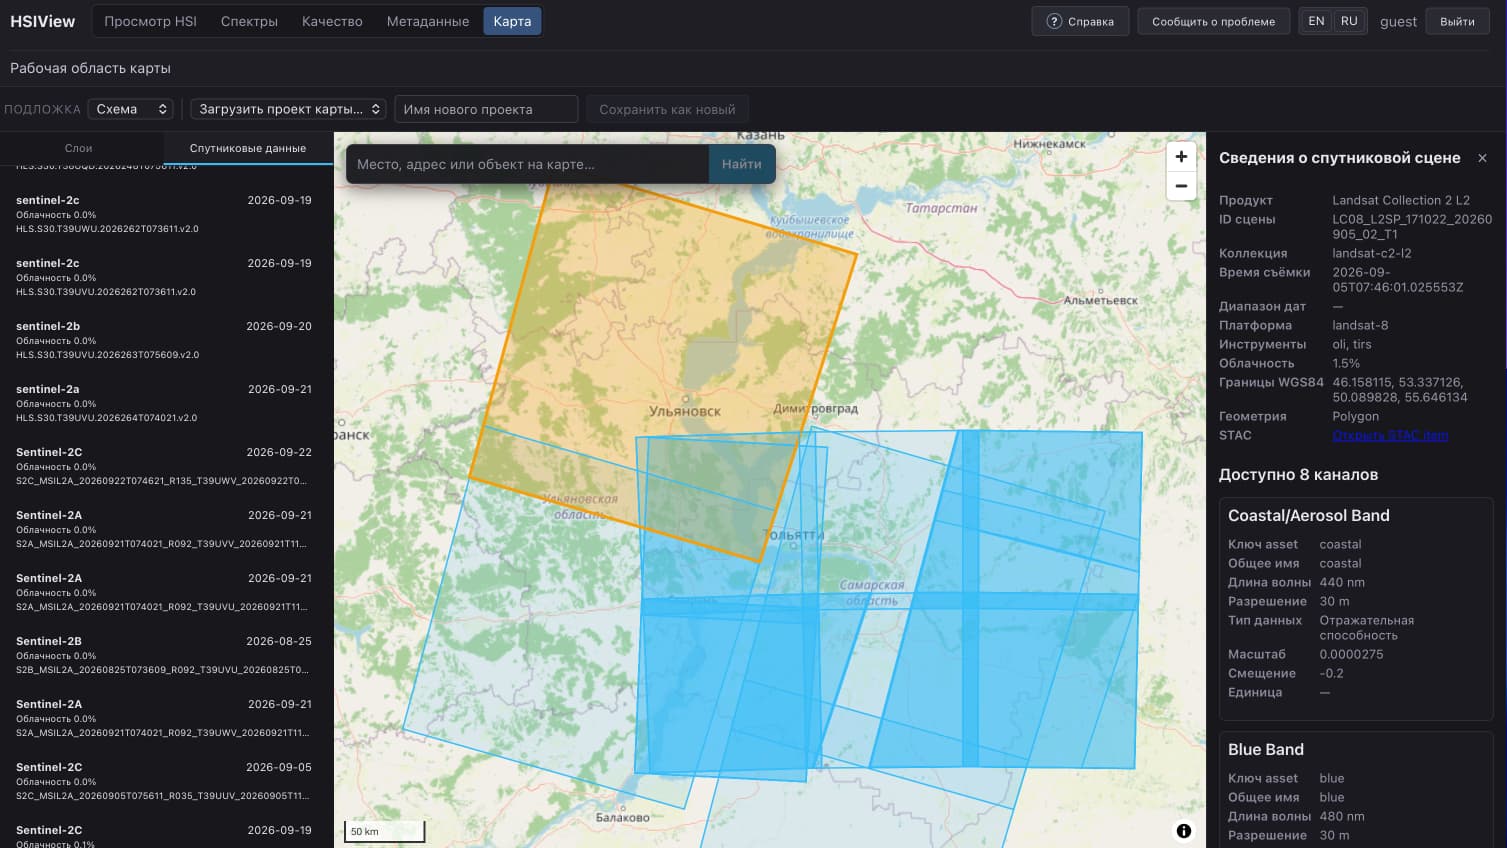Switch interface language to RU
The width and height of the screenshot is (1507, 848).
pos(1349,21)
